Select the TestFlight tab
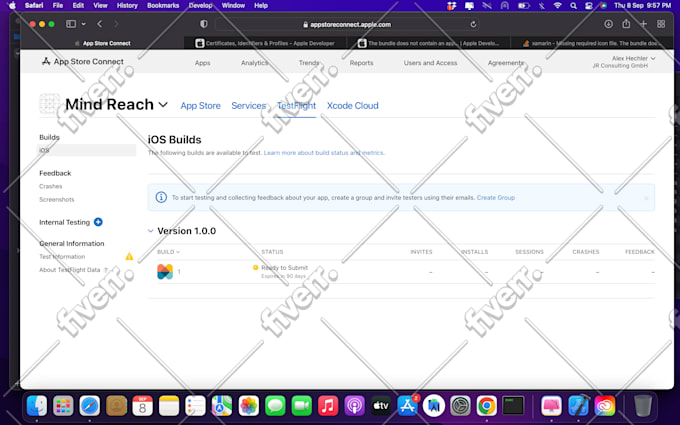 tap(296, 105)
